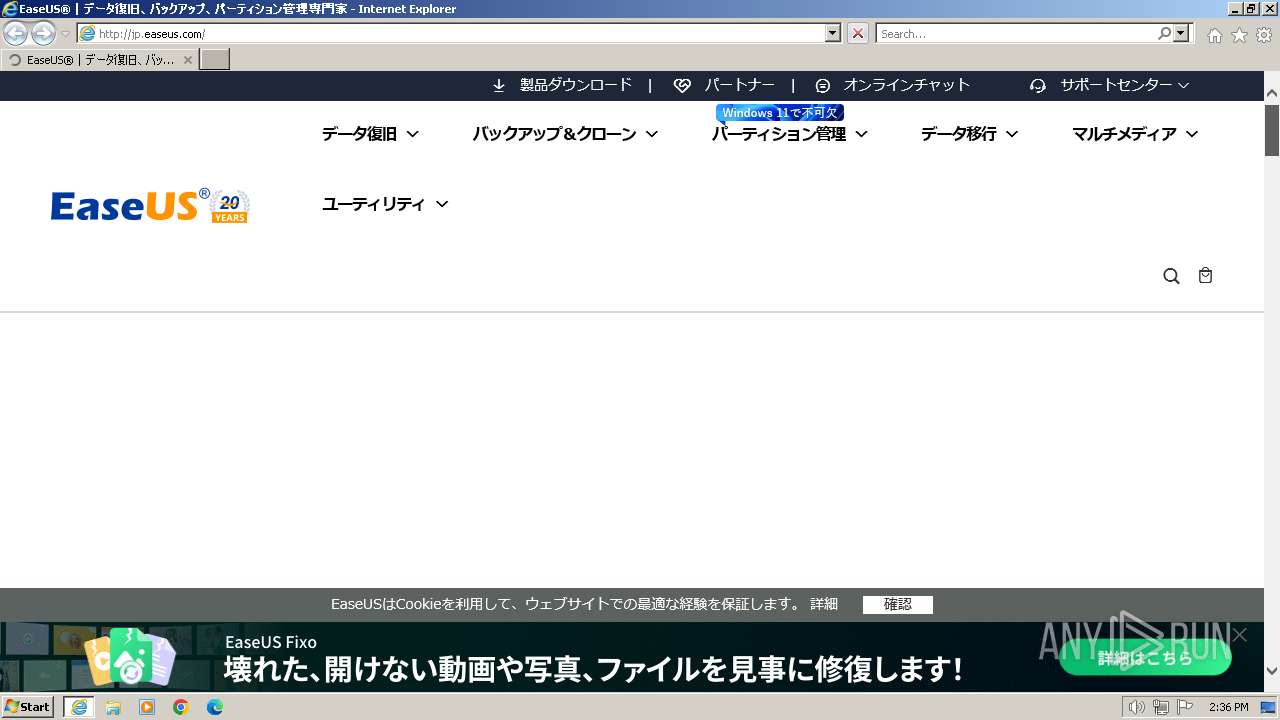Open the recent pages dropdown arrow
1280x720 pixels.
coord(66,34)
